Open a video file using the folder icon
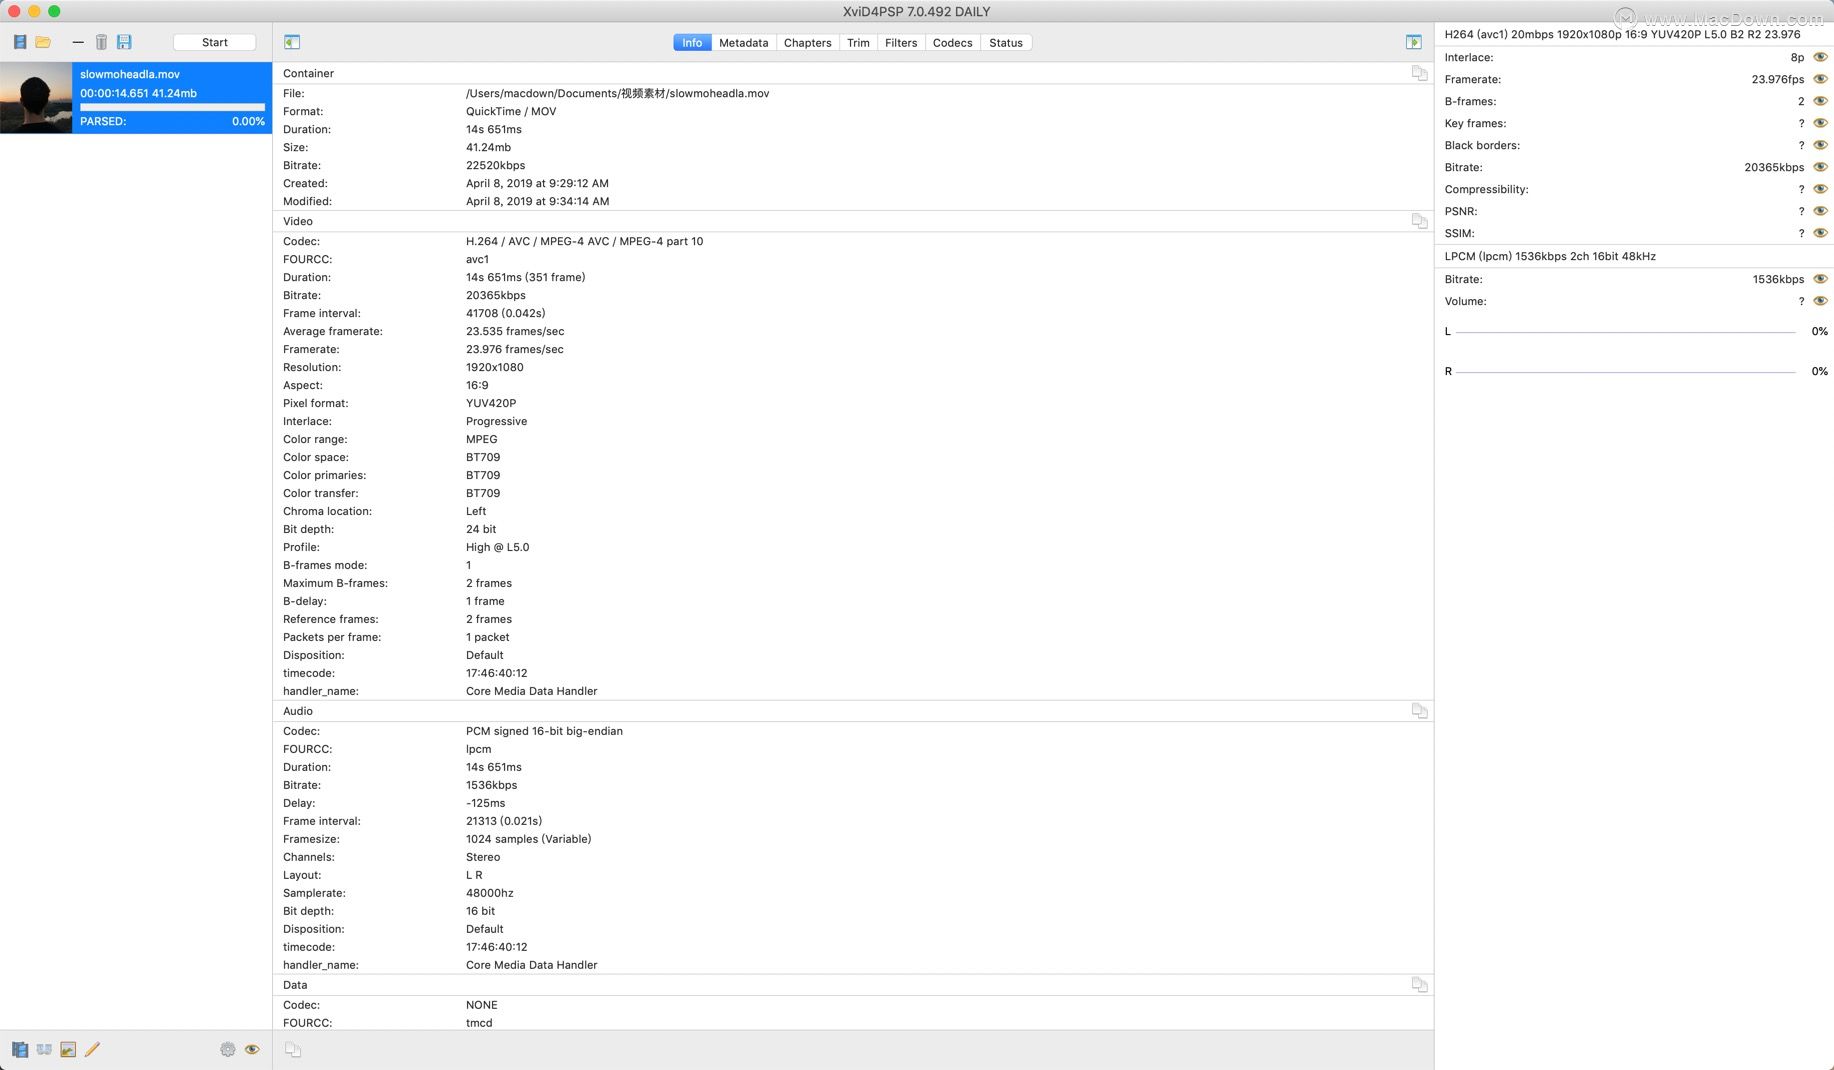 (44, 41)
